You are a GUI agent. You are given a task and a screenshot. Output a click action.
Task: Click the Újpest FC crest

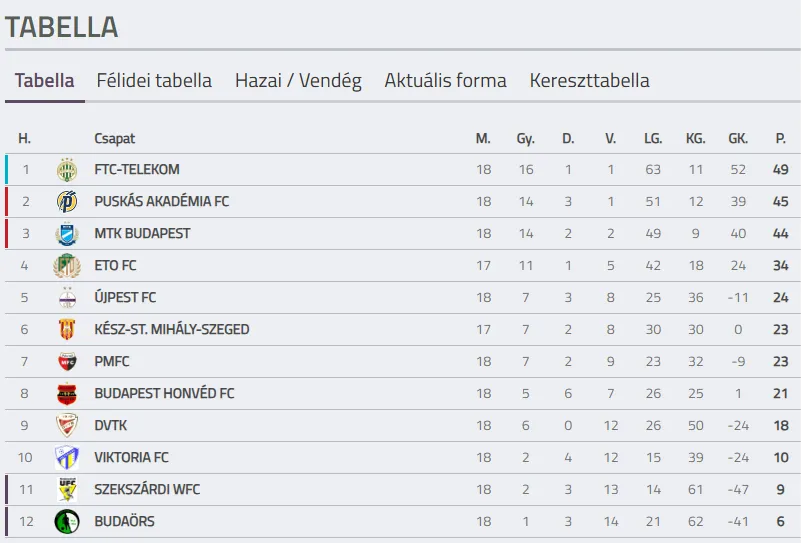click(x=67, y=298)
